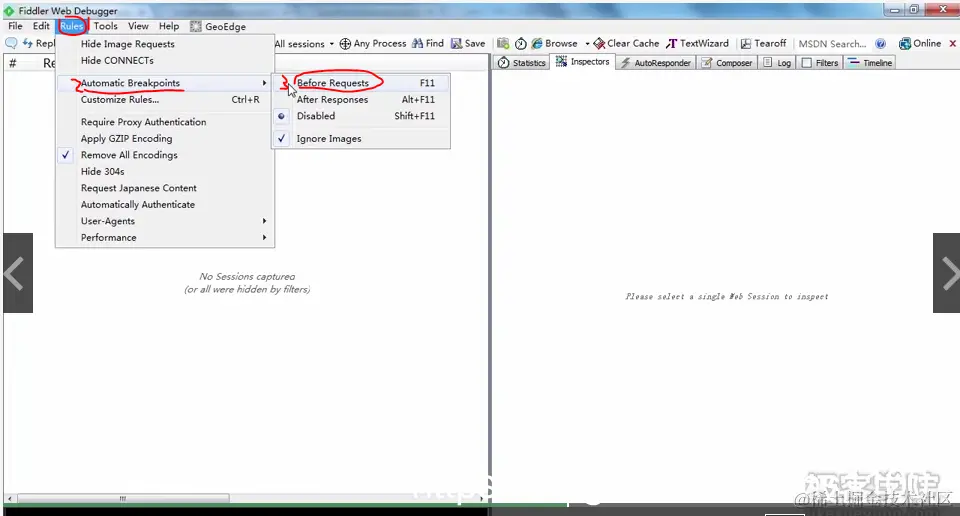Click the camera screenshot icon
The image size is (960, 516).
point(503,43)
